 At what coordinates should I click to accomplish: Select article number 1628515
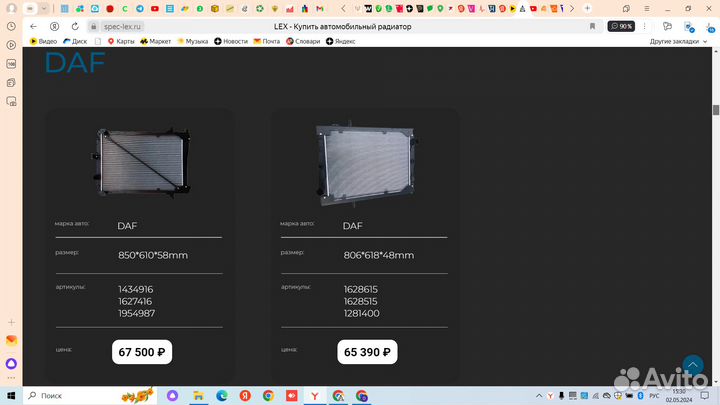360,301
